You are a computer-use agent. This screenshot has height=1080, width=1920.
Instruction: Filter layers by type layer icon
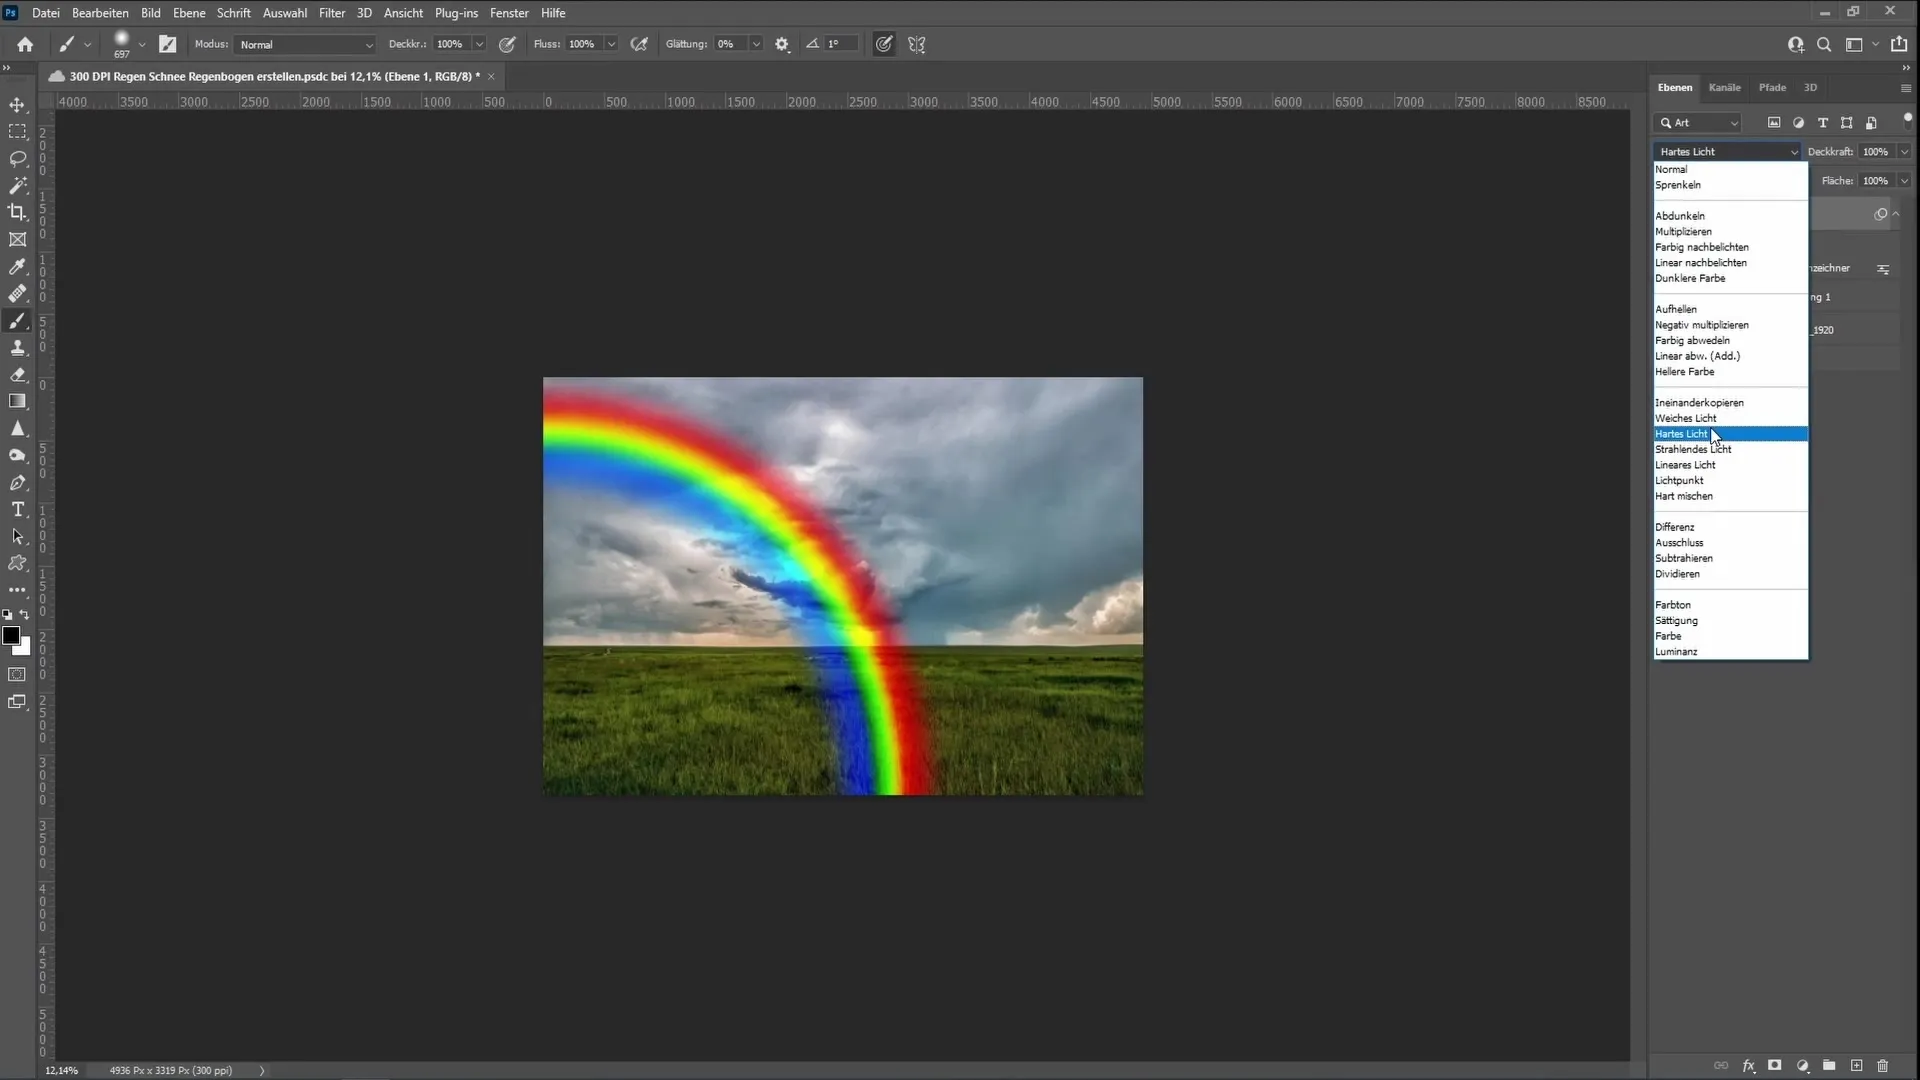[1822, 123]
